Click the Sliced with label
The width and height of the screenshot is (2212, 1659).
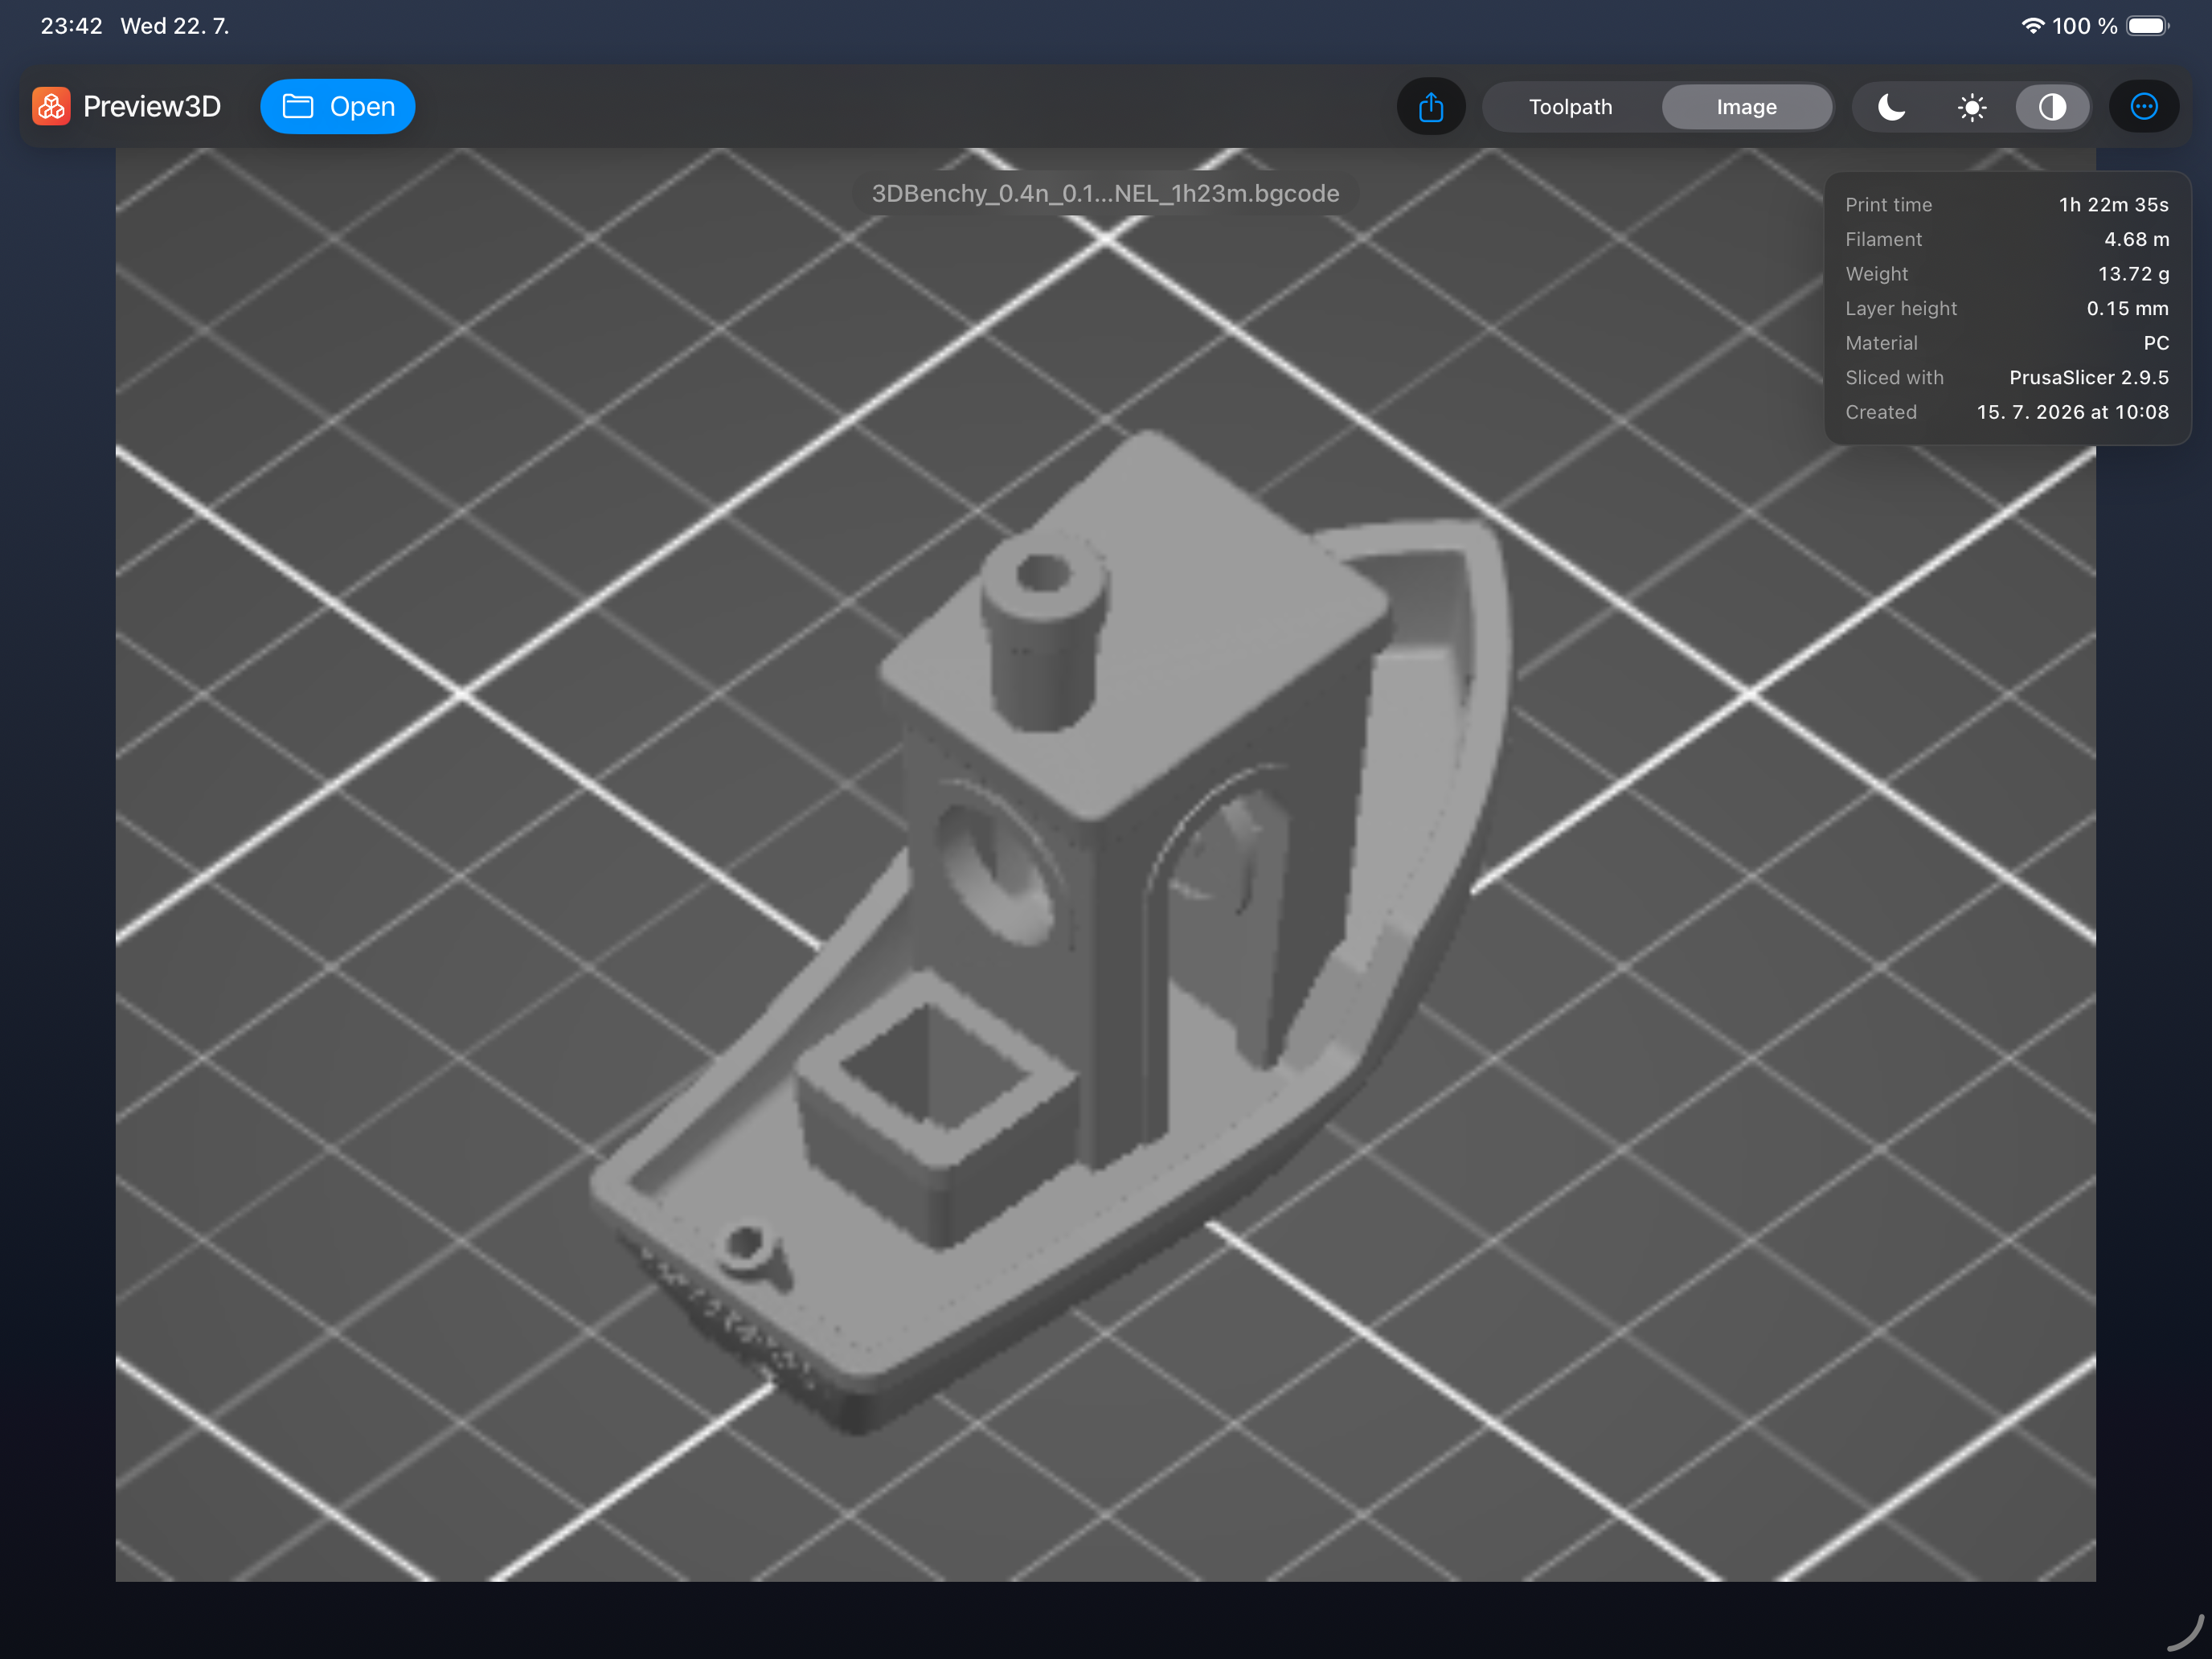(1894, 378)
